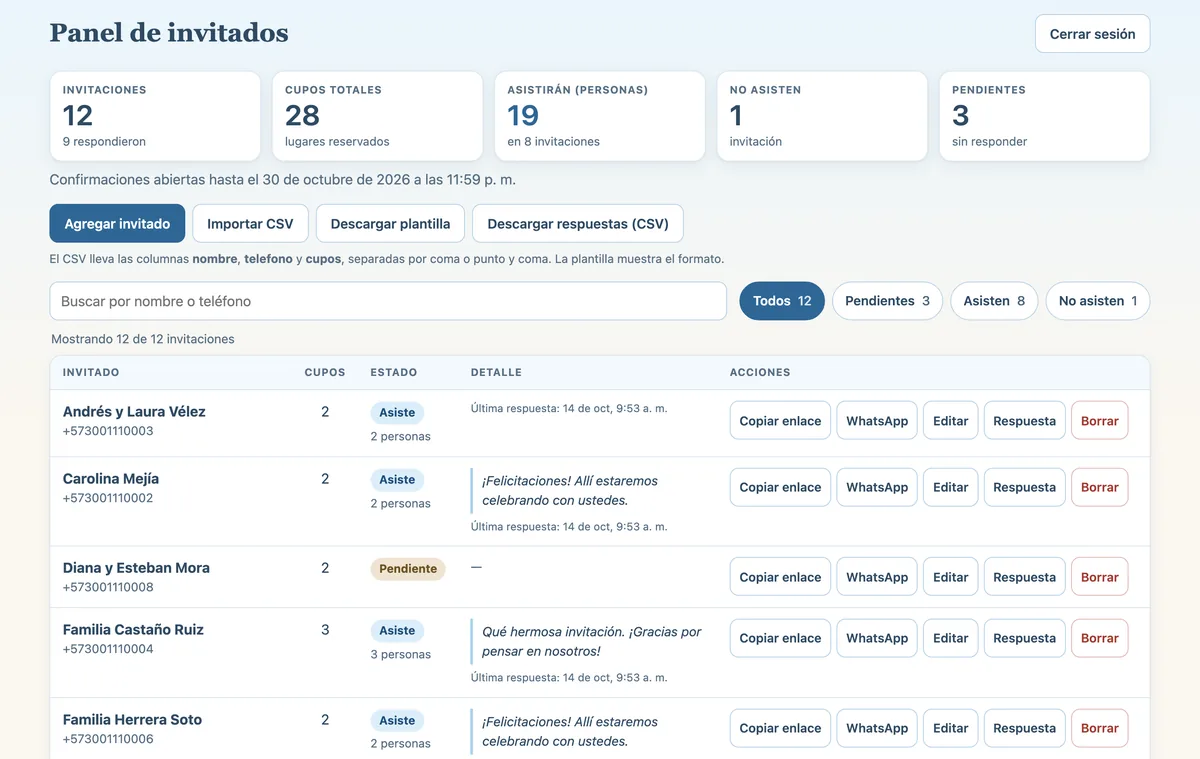Click Borrar on Familia Castaño Ruiz row
The width and height of the screenshot is (1200, 759).
click(1099, 638)
